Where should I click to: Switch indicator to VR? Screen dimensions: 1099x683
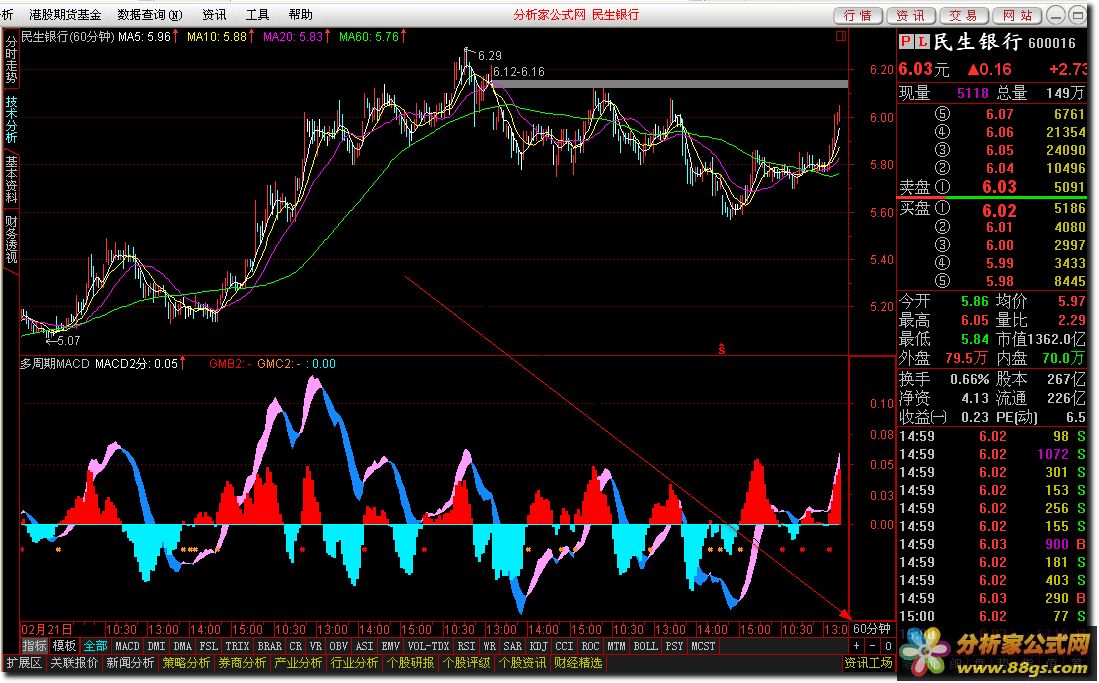pyautogui.click(x=316, y=646)
